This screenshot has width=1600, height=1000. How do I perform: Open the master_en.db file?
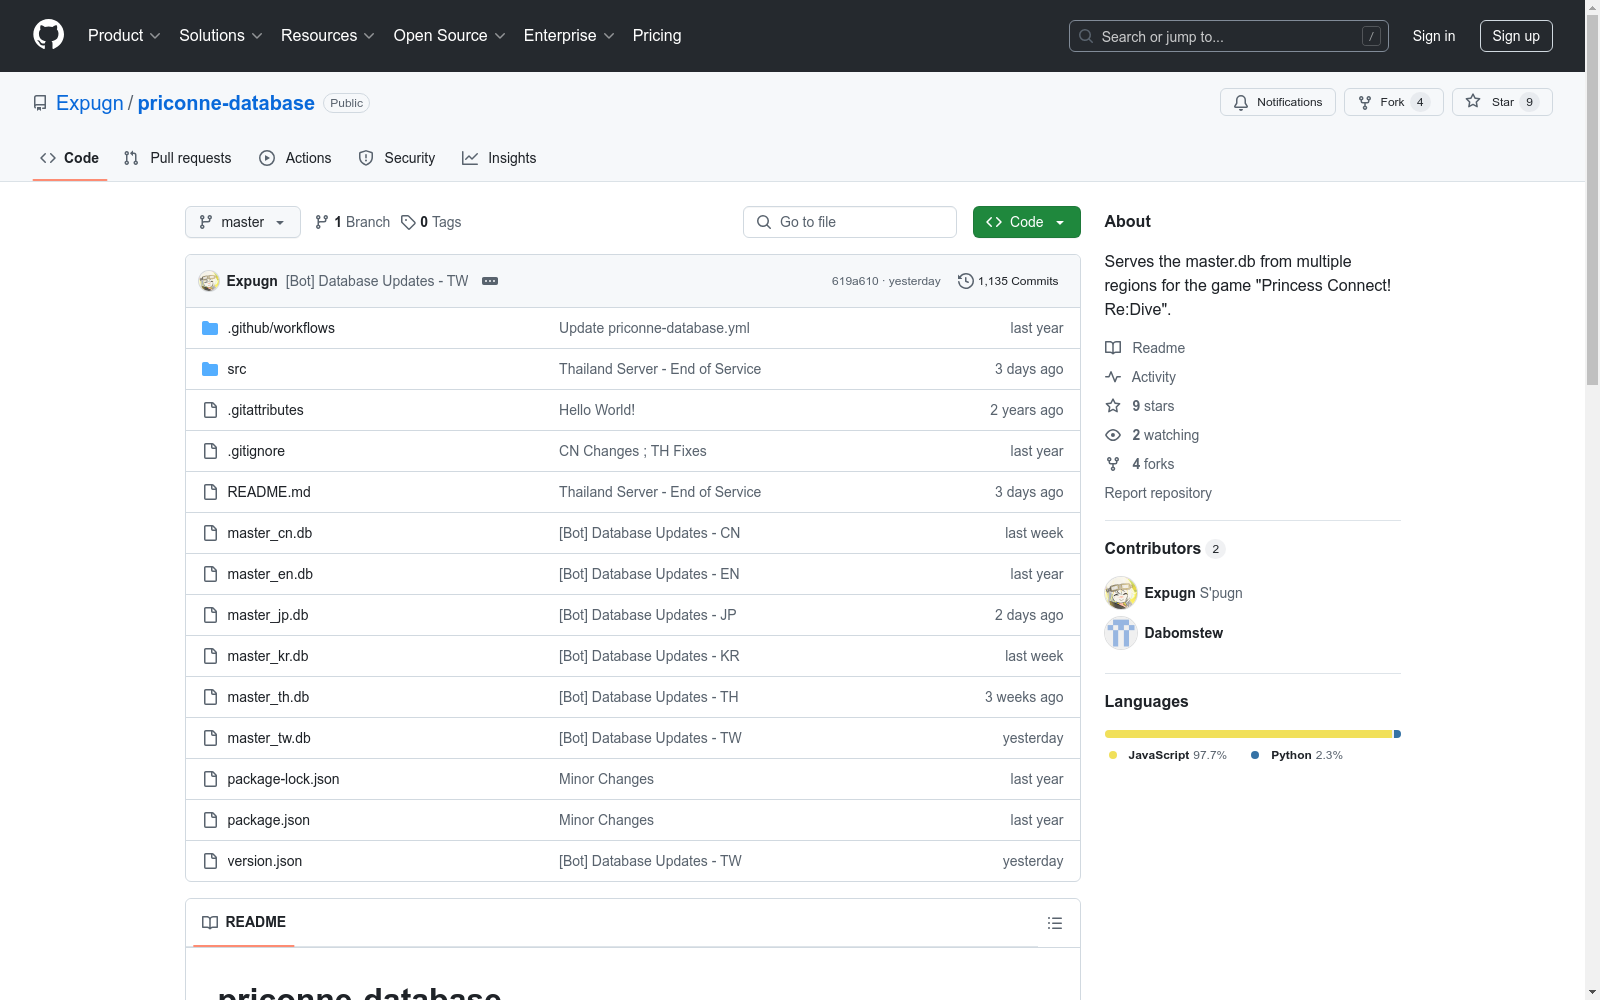[270, 574]
